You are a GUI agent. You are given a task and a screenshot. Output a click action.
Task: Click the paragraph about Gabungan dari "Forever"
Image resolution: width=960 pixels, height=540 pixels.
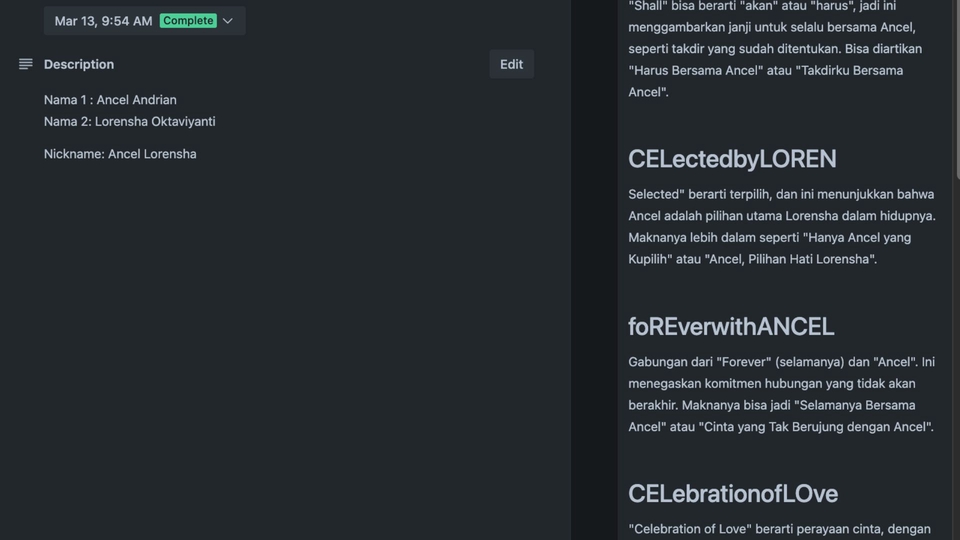[x=782, y=394]
